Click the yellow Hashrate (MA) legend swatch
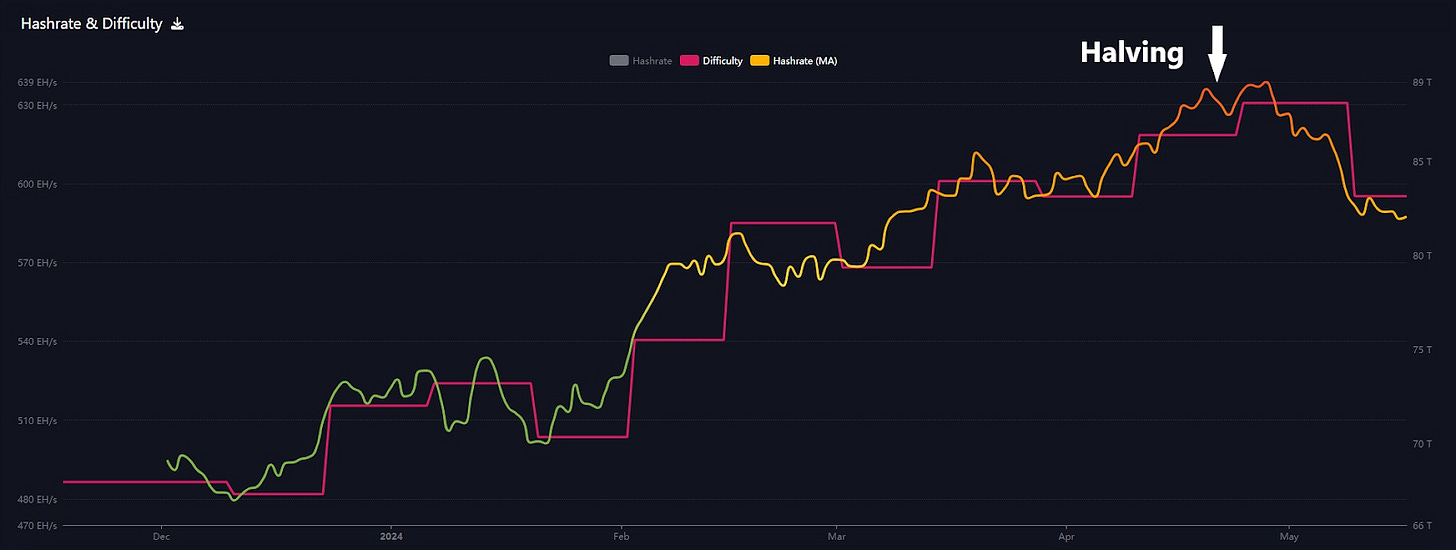The height and width of the screenshot is (550, 1456). pyautogui.click(x=759, y=61)
